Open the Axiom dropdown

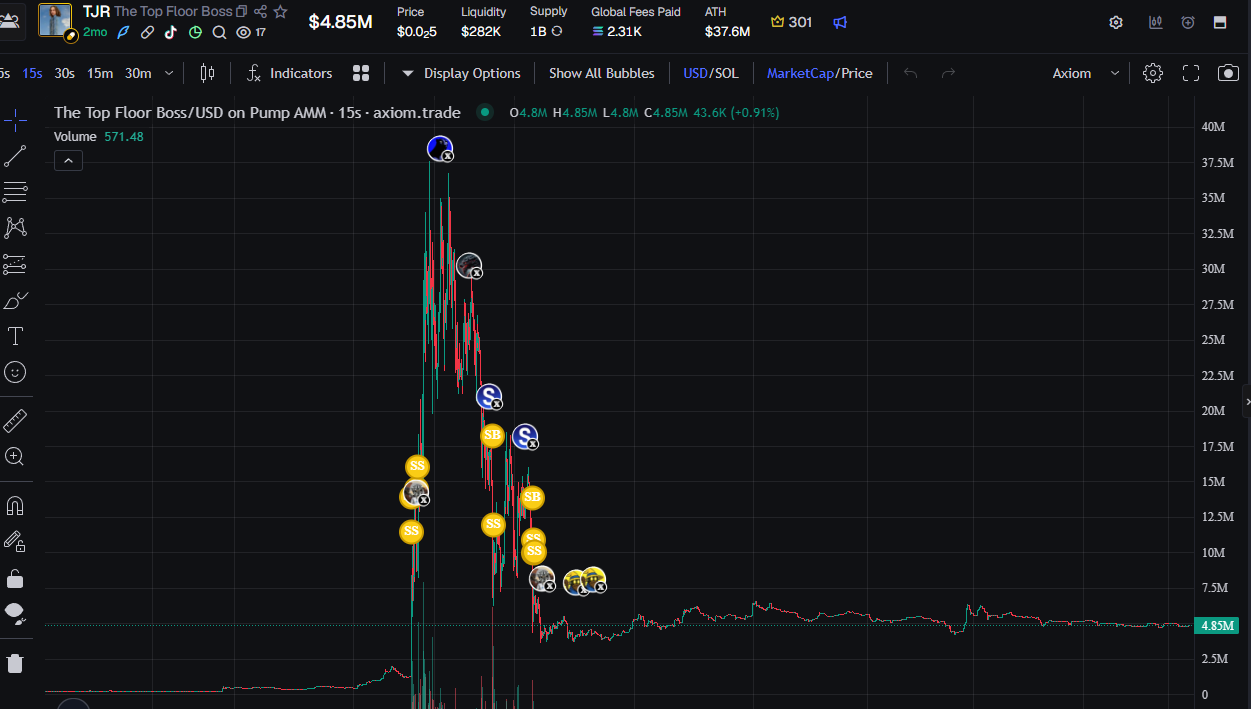click(1084, 73)
